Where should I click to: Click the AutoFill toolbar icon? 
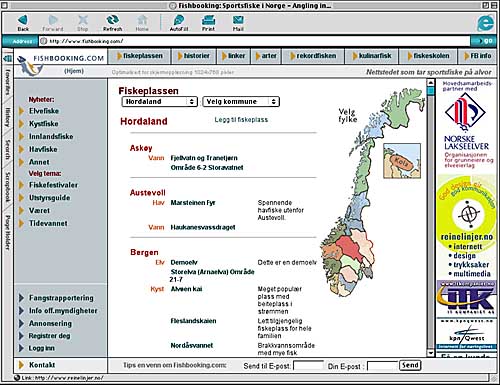pyautogui.click(x=179, y=20)
